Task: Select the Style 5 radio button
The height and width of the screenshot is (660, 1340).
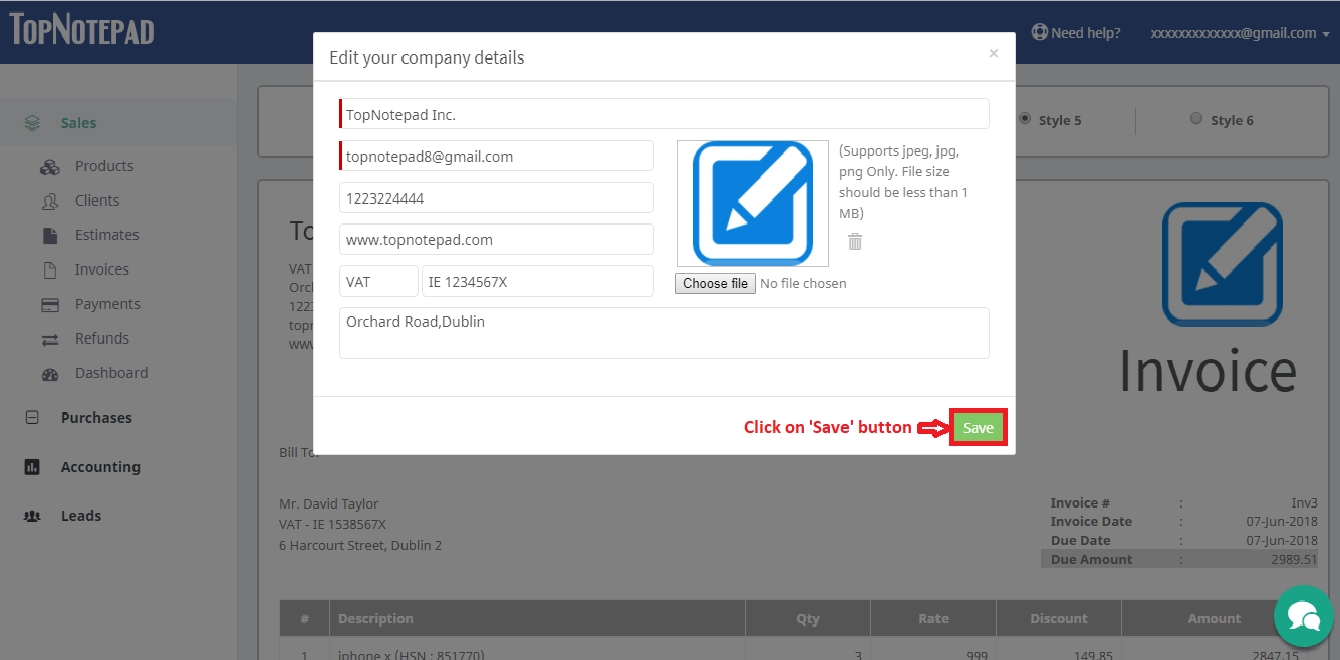Action: pos(1025,119)
